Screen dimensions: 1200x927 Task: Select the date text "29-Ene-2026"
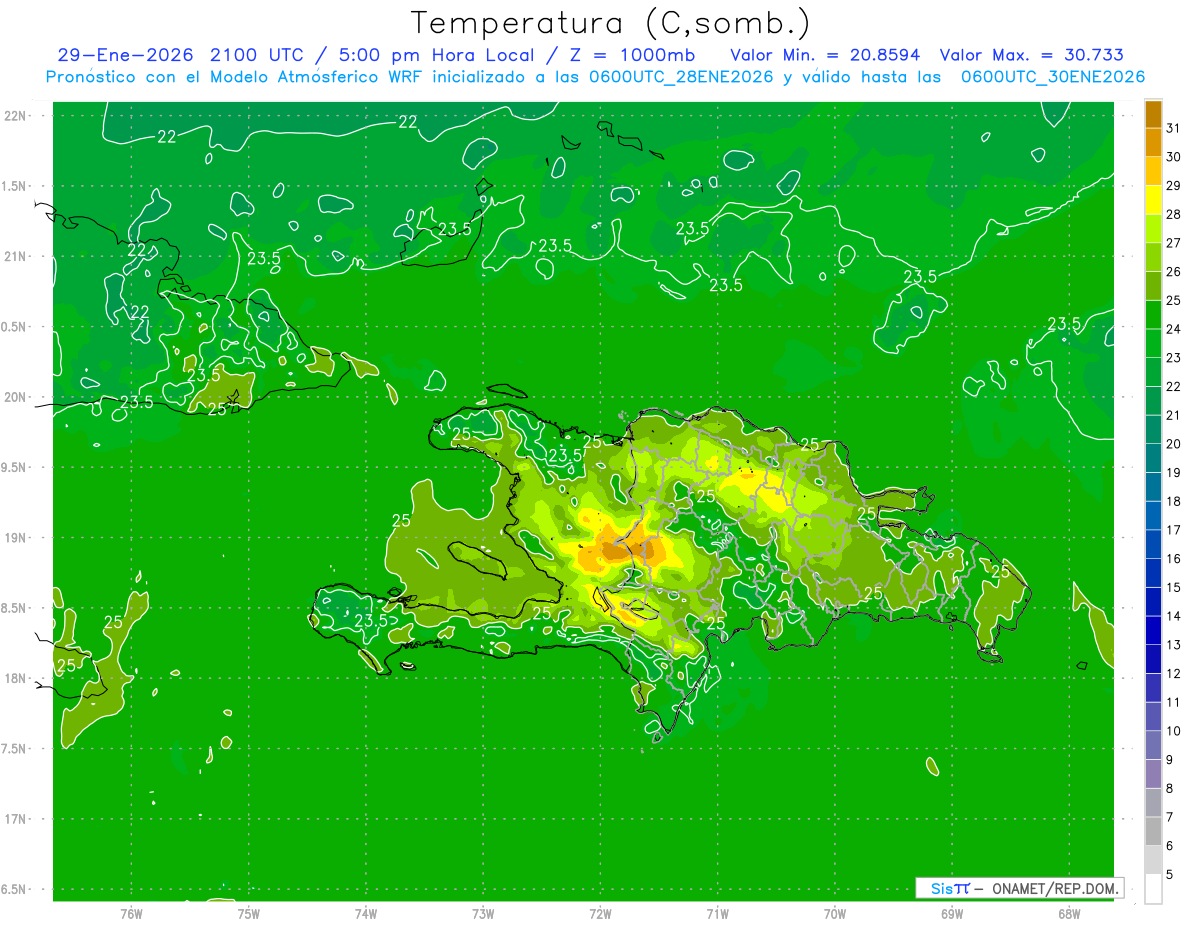coord(125,55)
